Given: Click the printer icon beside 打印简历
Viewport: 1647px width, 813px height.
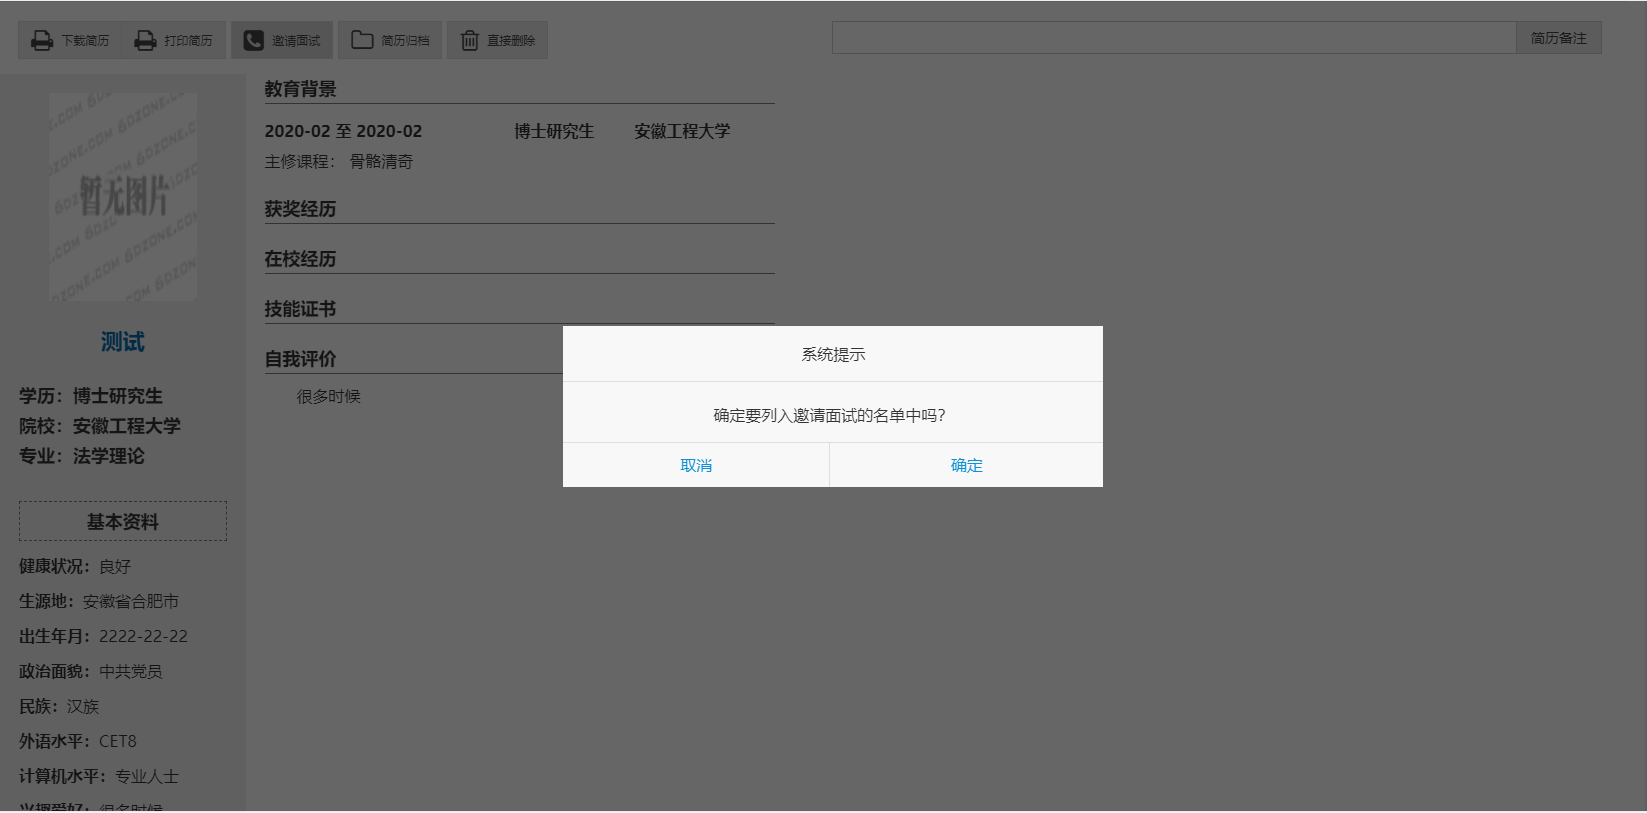Looking at the screenshot, I should pyautogui.click(x=146, y=41).
